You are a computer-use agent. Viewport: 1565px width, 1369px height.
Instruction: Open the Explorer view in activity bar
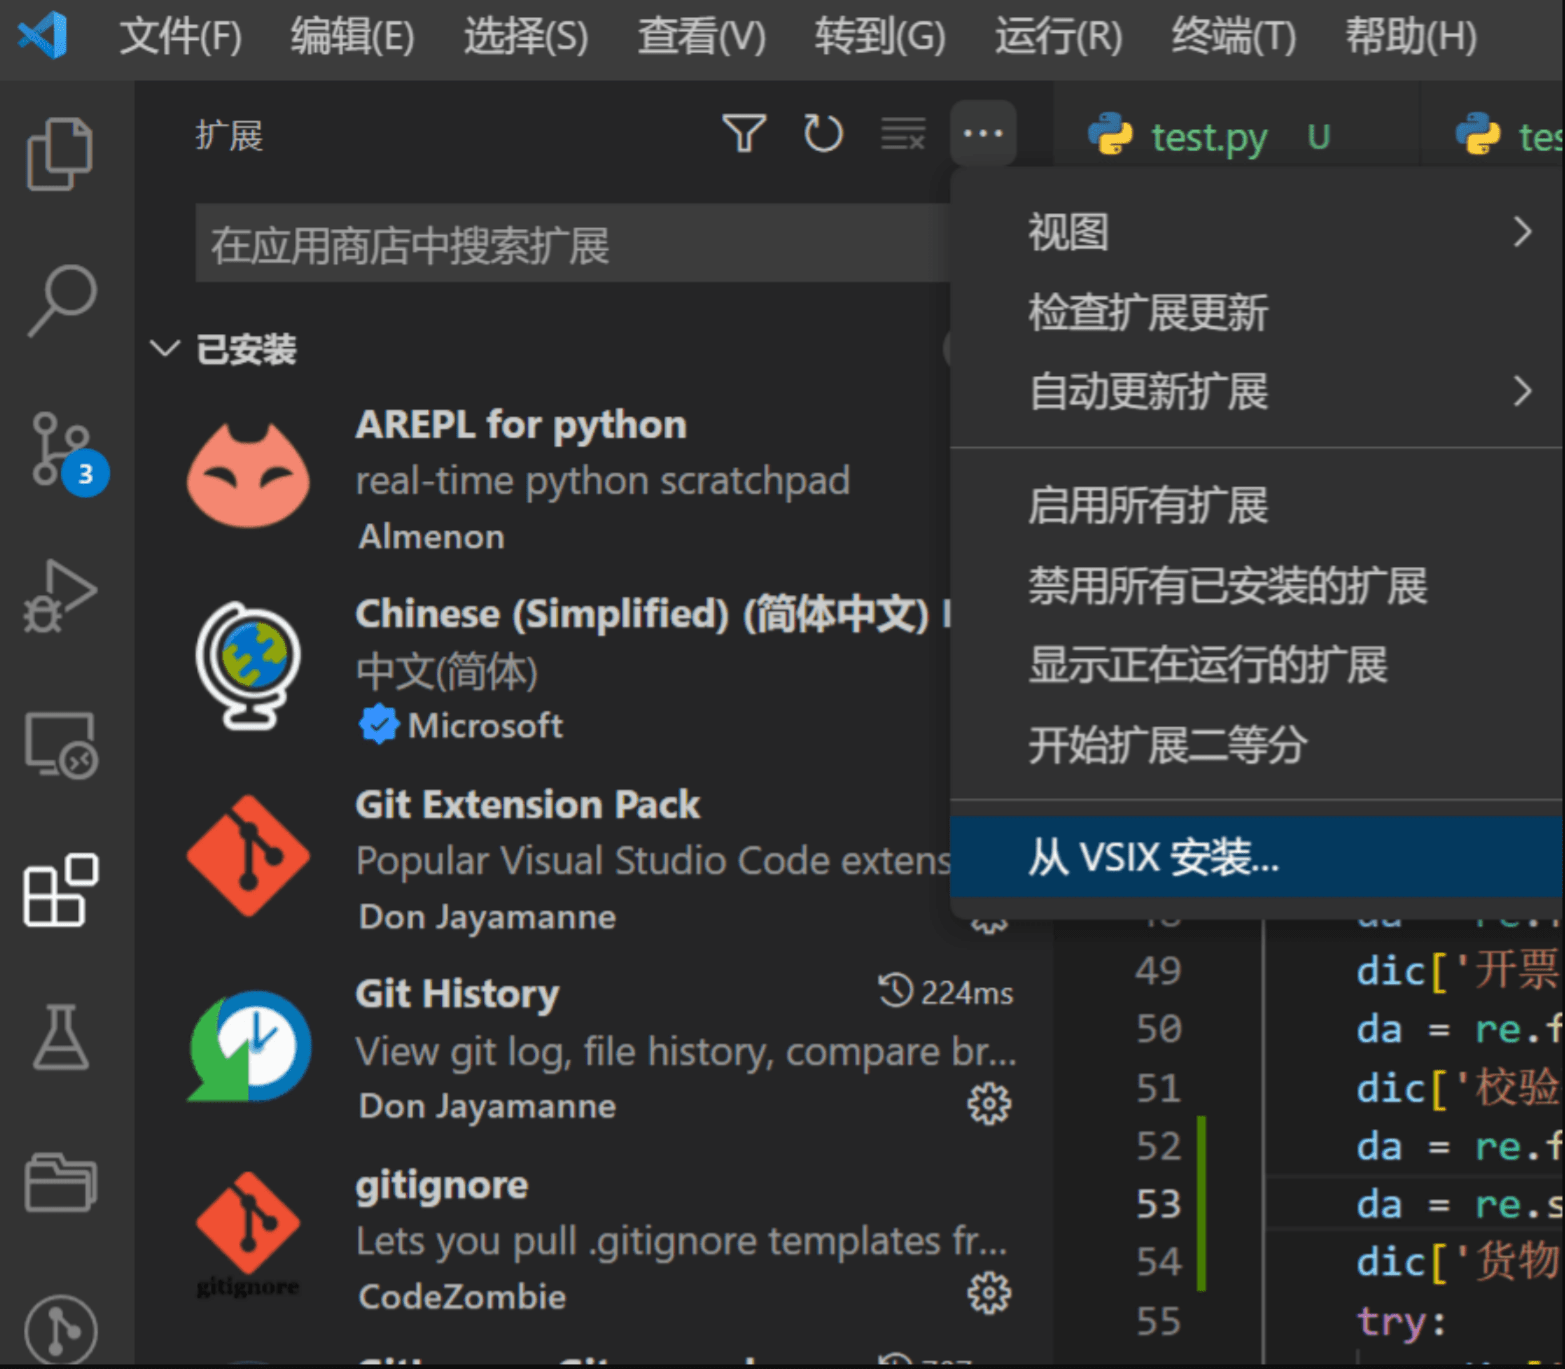click(x=60, y=155)
